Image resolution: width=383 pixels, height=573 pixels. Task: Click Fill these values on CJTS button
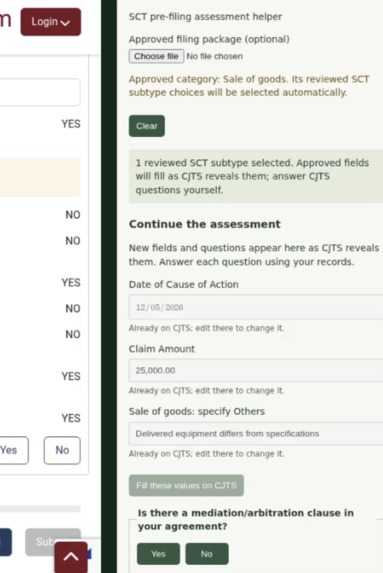(186, 485)
